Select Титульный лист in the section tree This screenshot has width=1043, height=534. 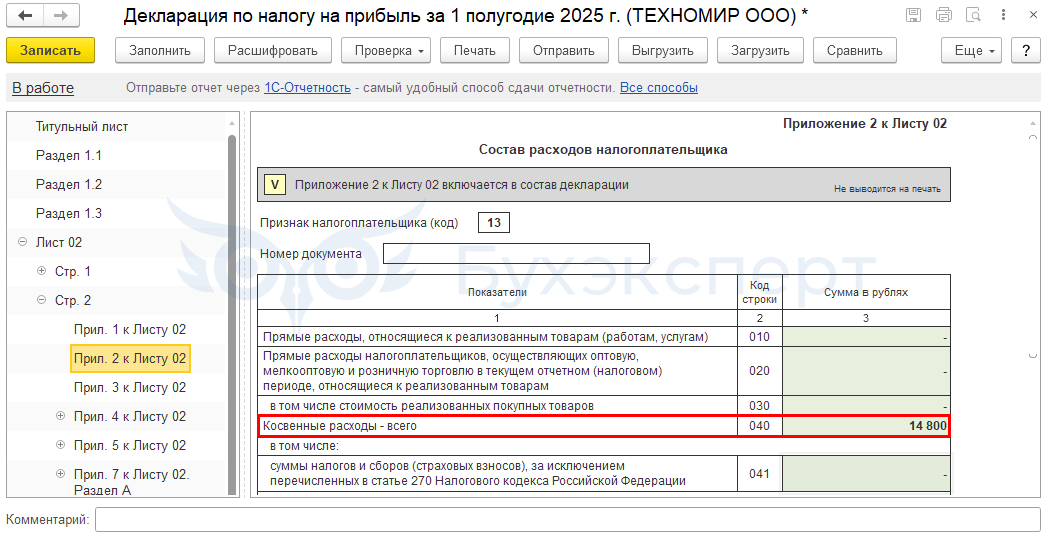click(82, 126)
